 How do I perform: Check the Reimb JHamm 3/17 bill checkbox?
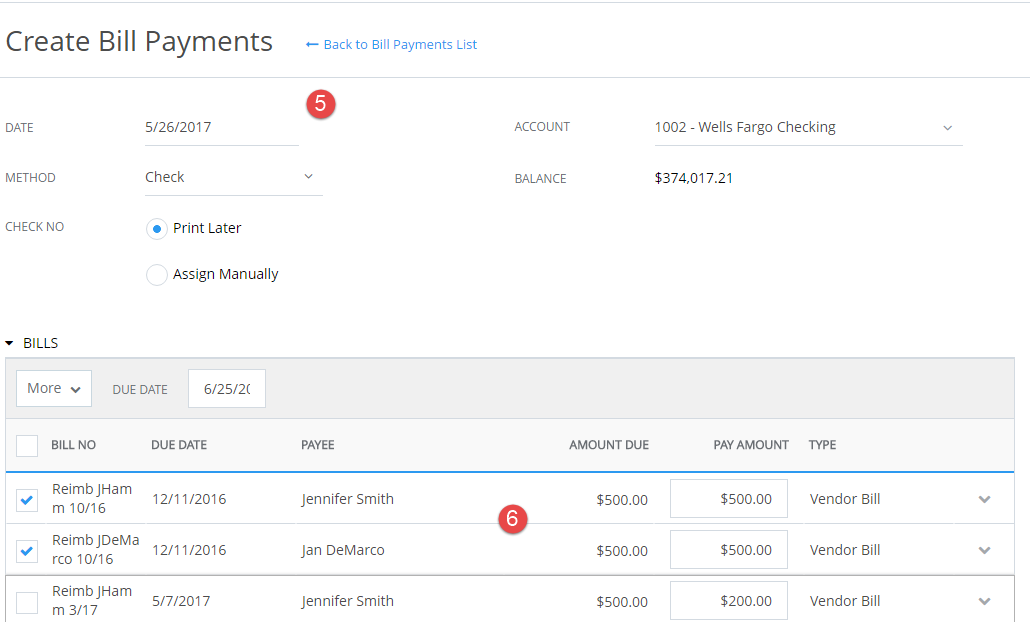[x=27, y=602]
